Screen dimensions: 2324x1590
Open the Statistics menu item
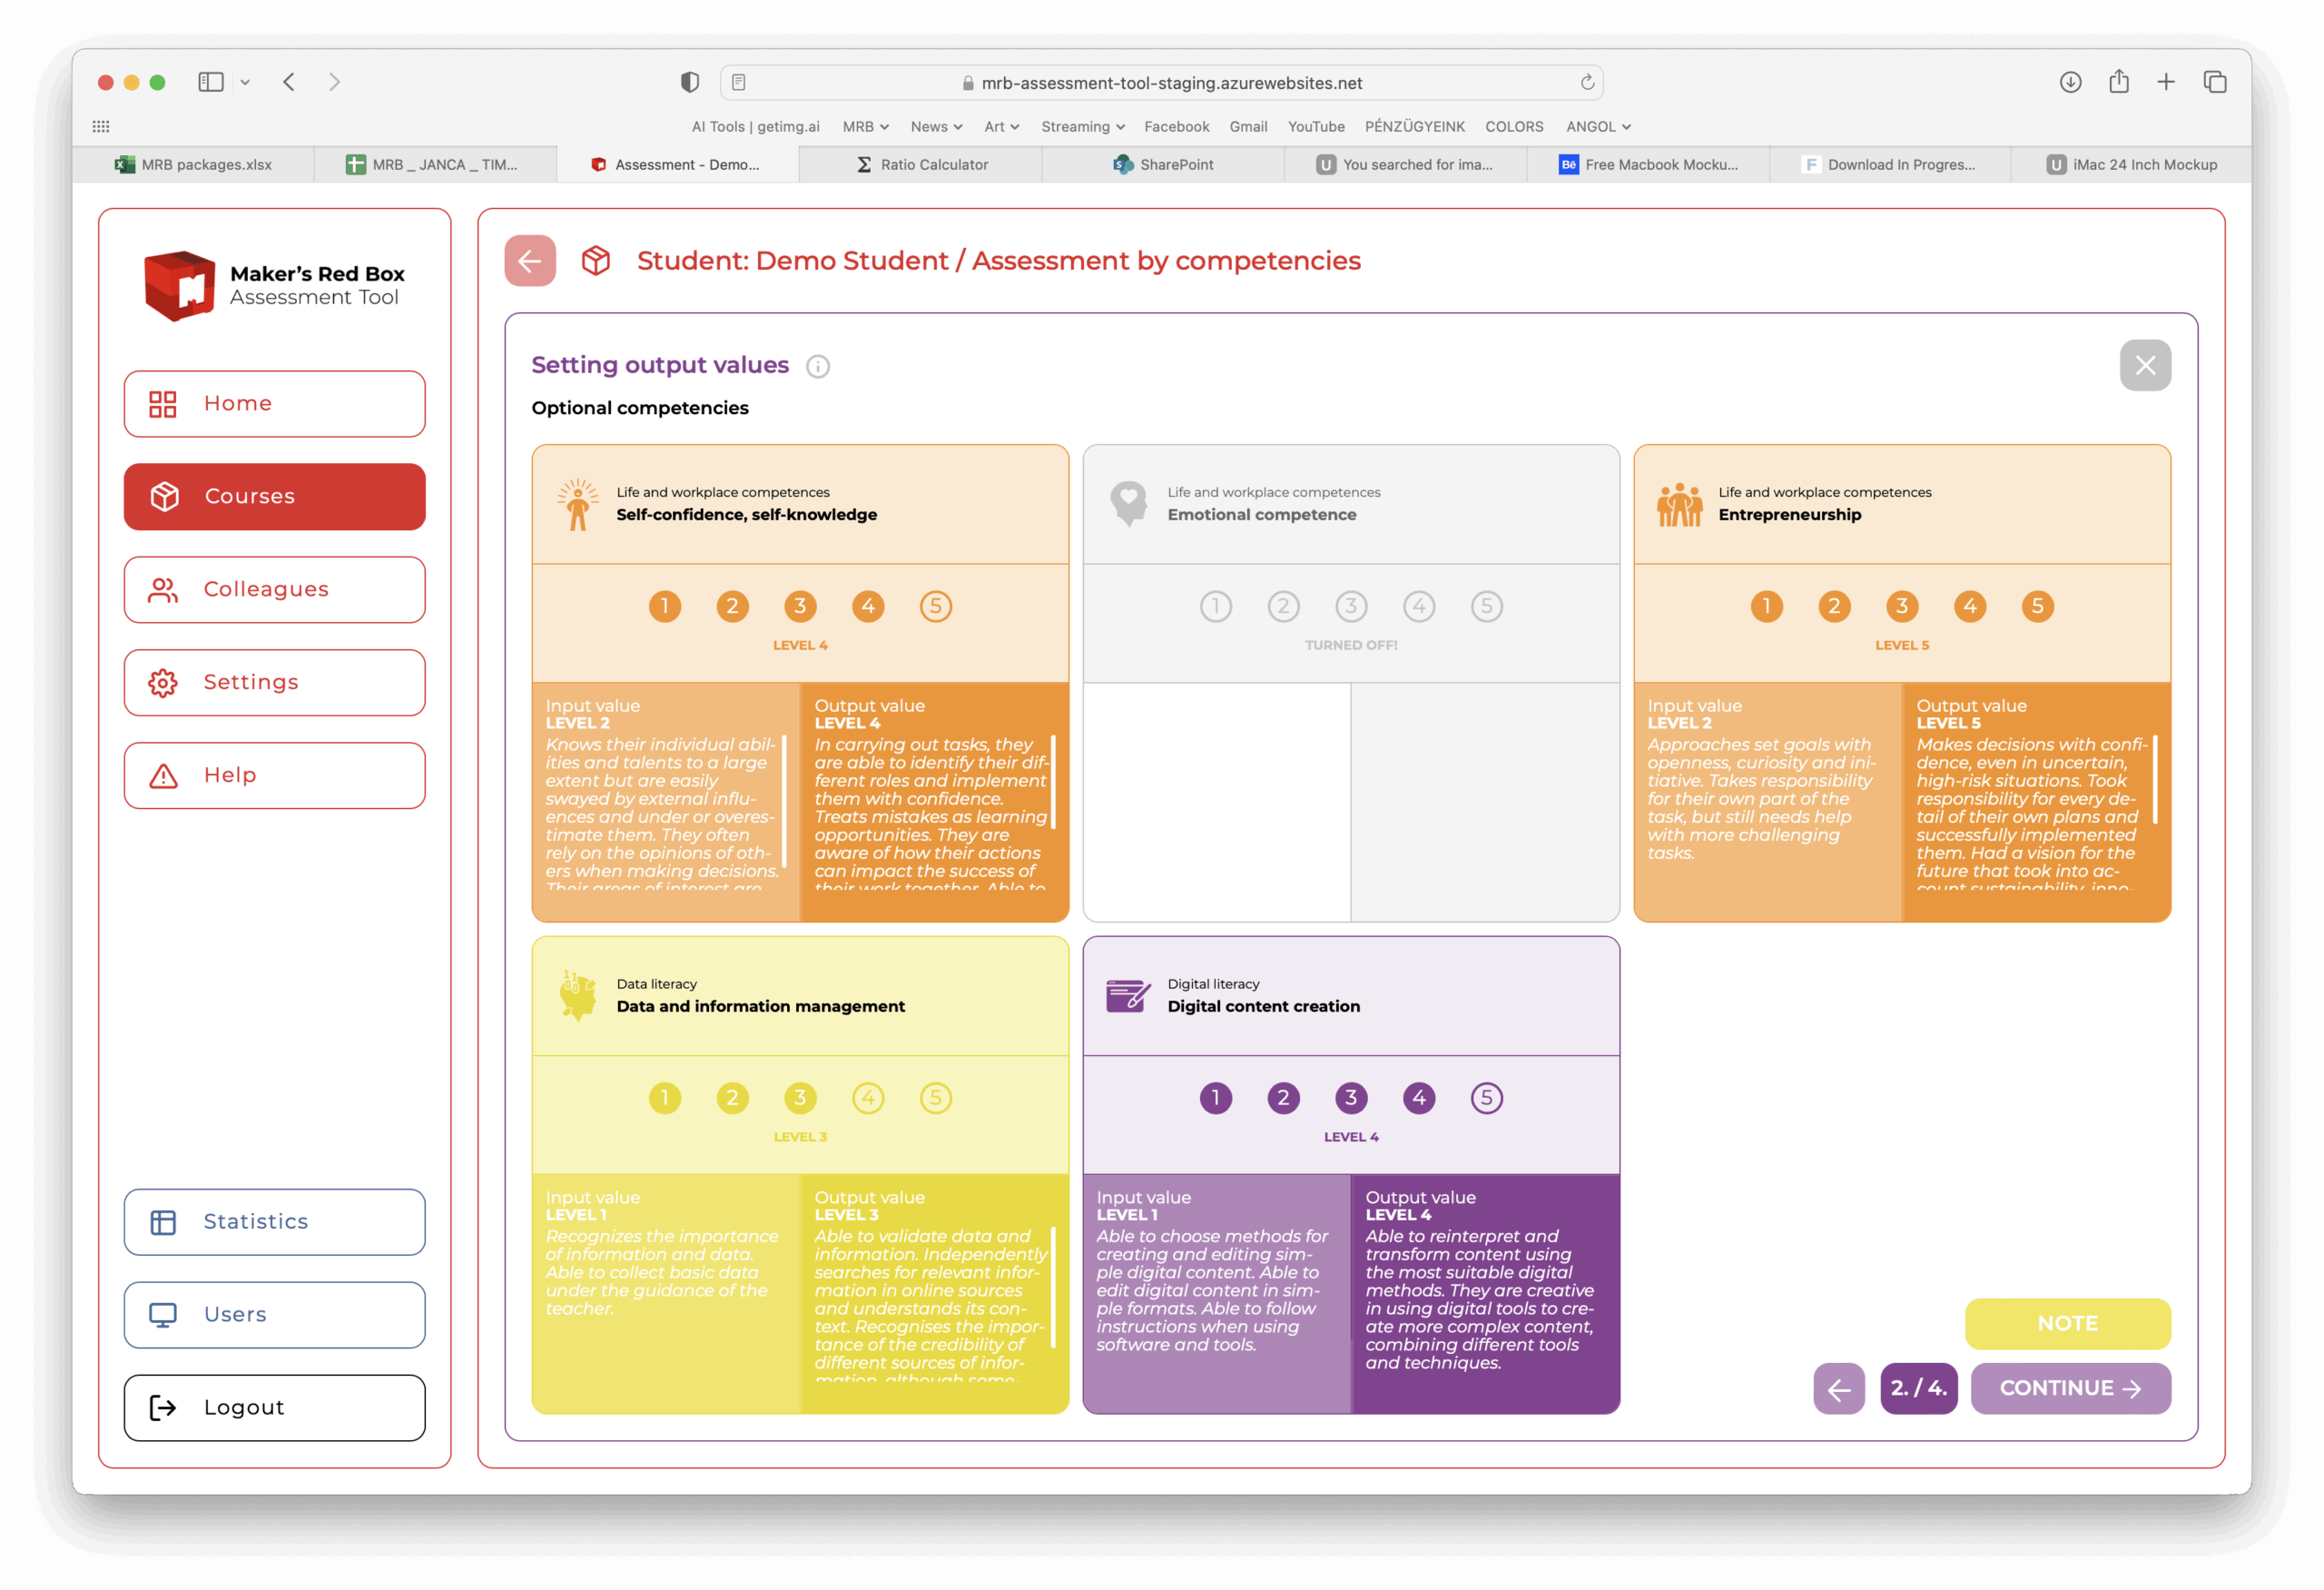tap(274, 1221)
